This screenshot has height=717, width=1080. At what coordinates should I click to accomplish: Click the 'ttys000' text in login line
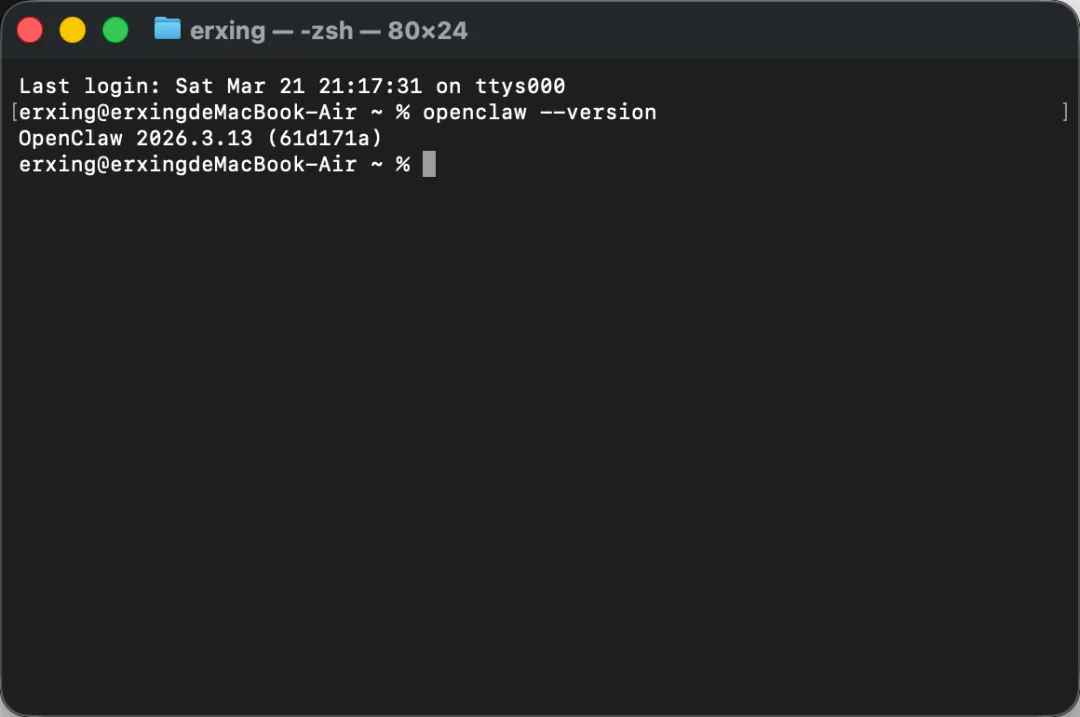[520, 86]
